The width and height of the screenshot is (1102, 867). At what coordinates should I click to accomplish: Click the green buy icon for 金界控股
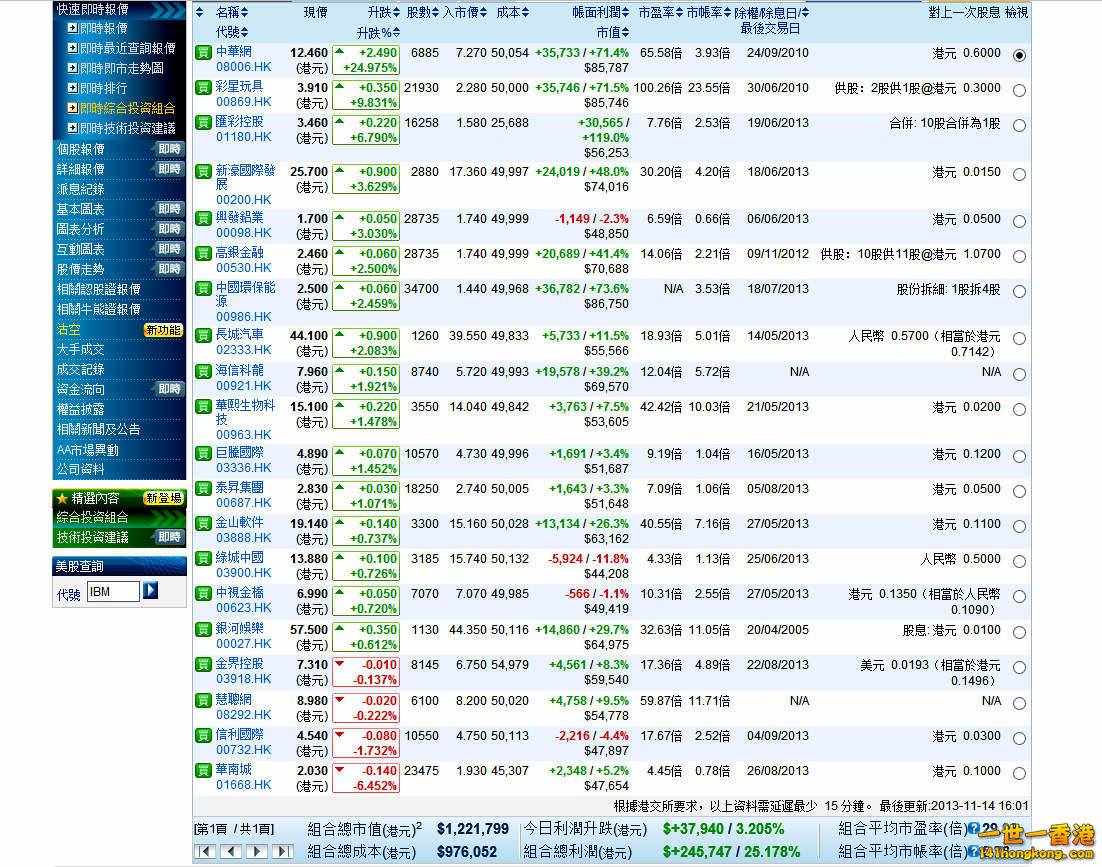click(203, 664)
